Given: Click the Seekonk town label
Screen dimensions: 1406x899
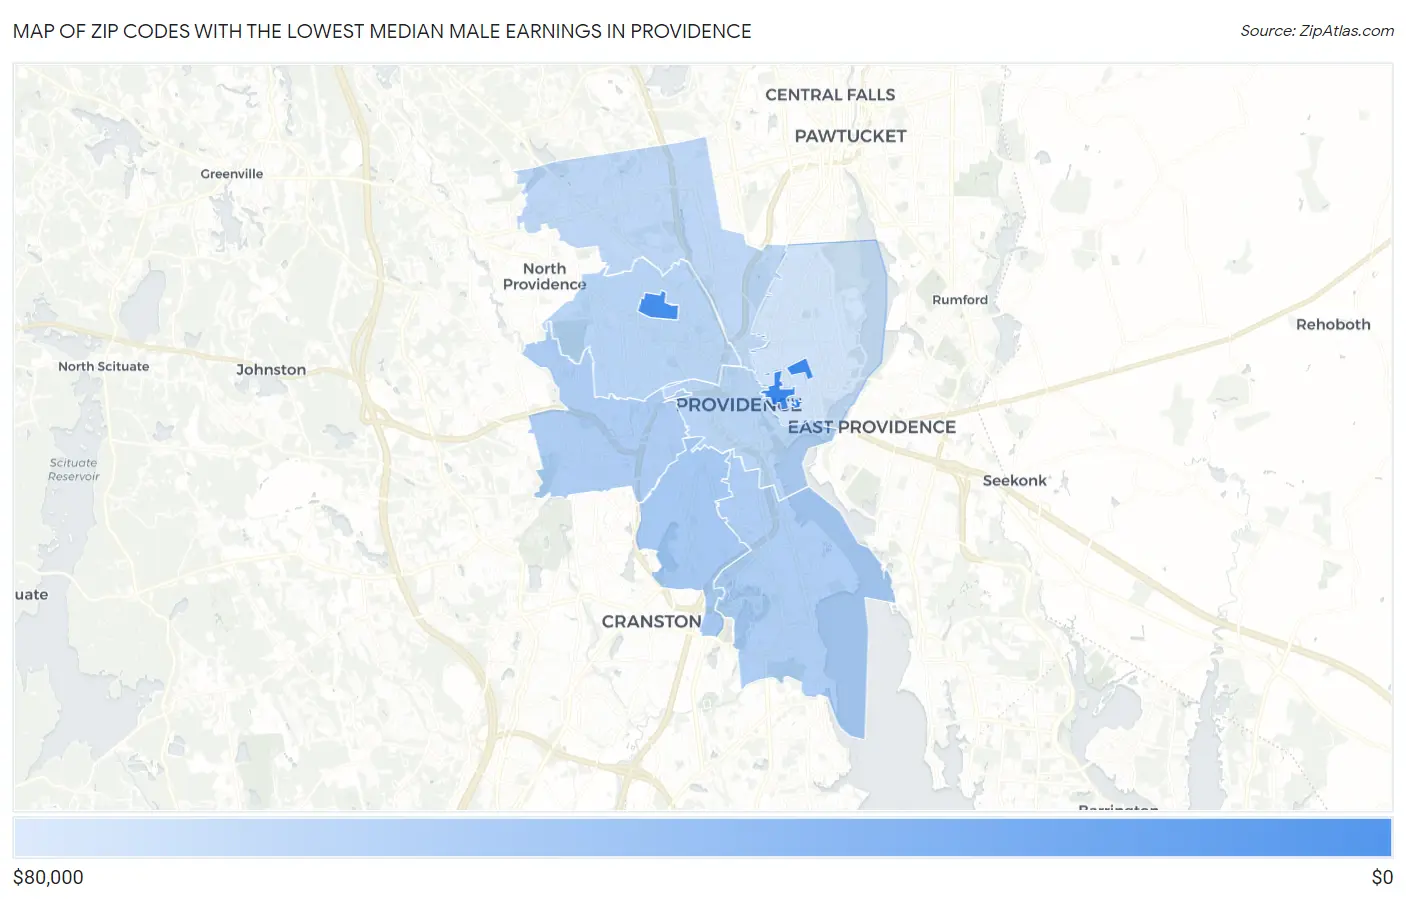Looking at the screenshot, I should point(1014,481).
